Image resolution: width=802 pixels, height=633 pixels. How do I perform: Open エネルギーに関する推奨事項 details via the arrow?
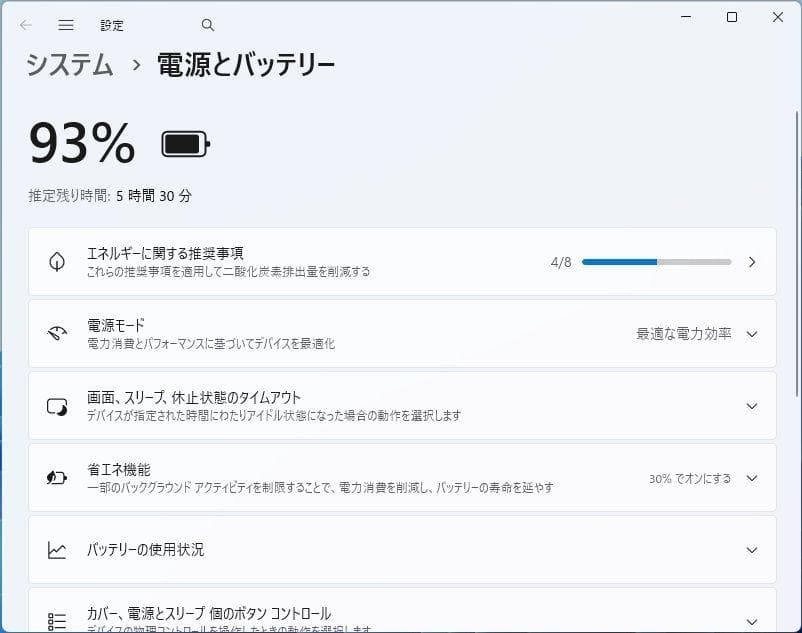pyautogui.click(x=752, y=262)
